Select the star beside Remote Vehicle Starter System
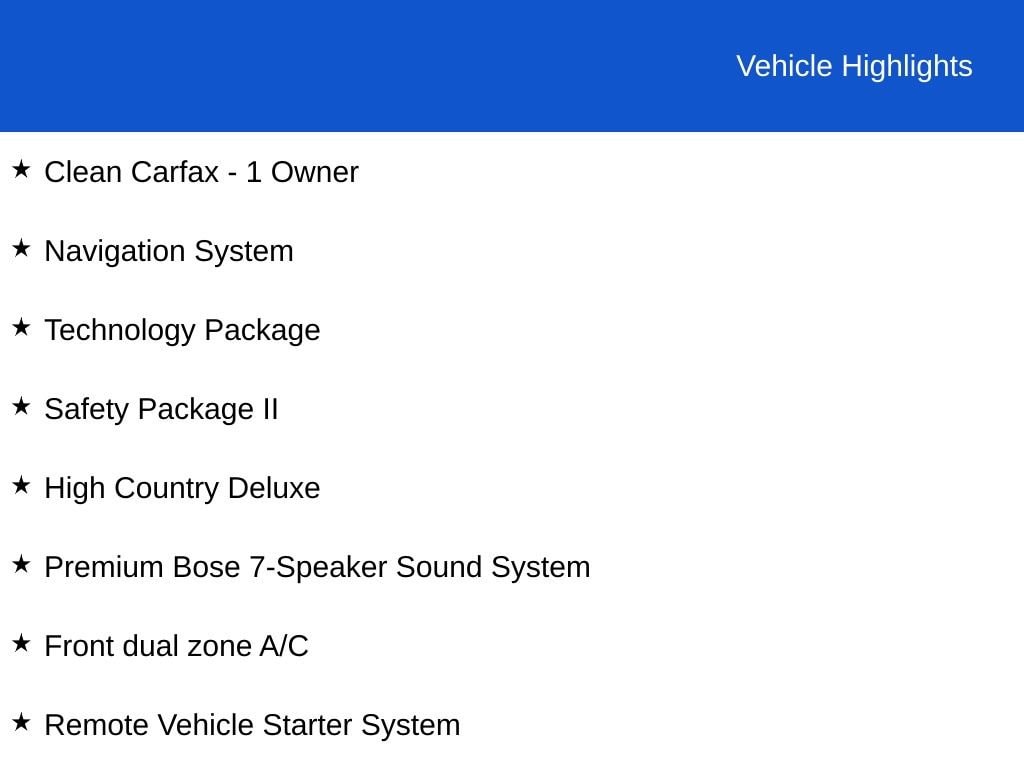The image size is (1024, 768). [21, 722]
